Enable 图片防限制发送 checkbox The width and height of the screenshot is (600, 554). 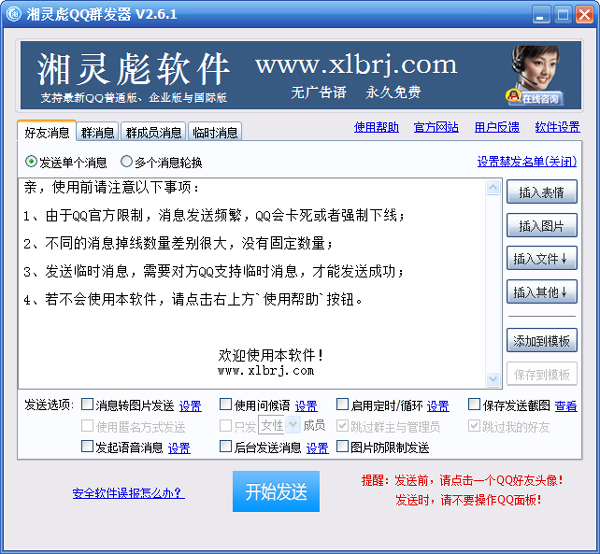point(342,446)
